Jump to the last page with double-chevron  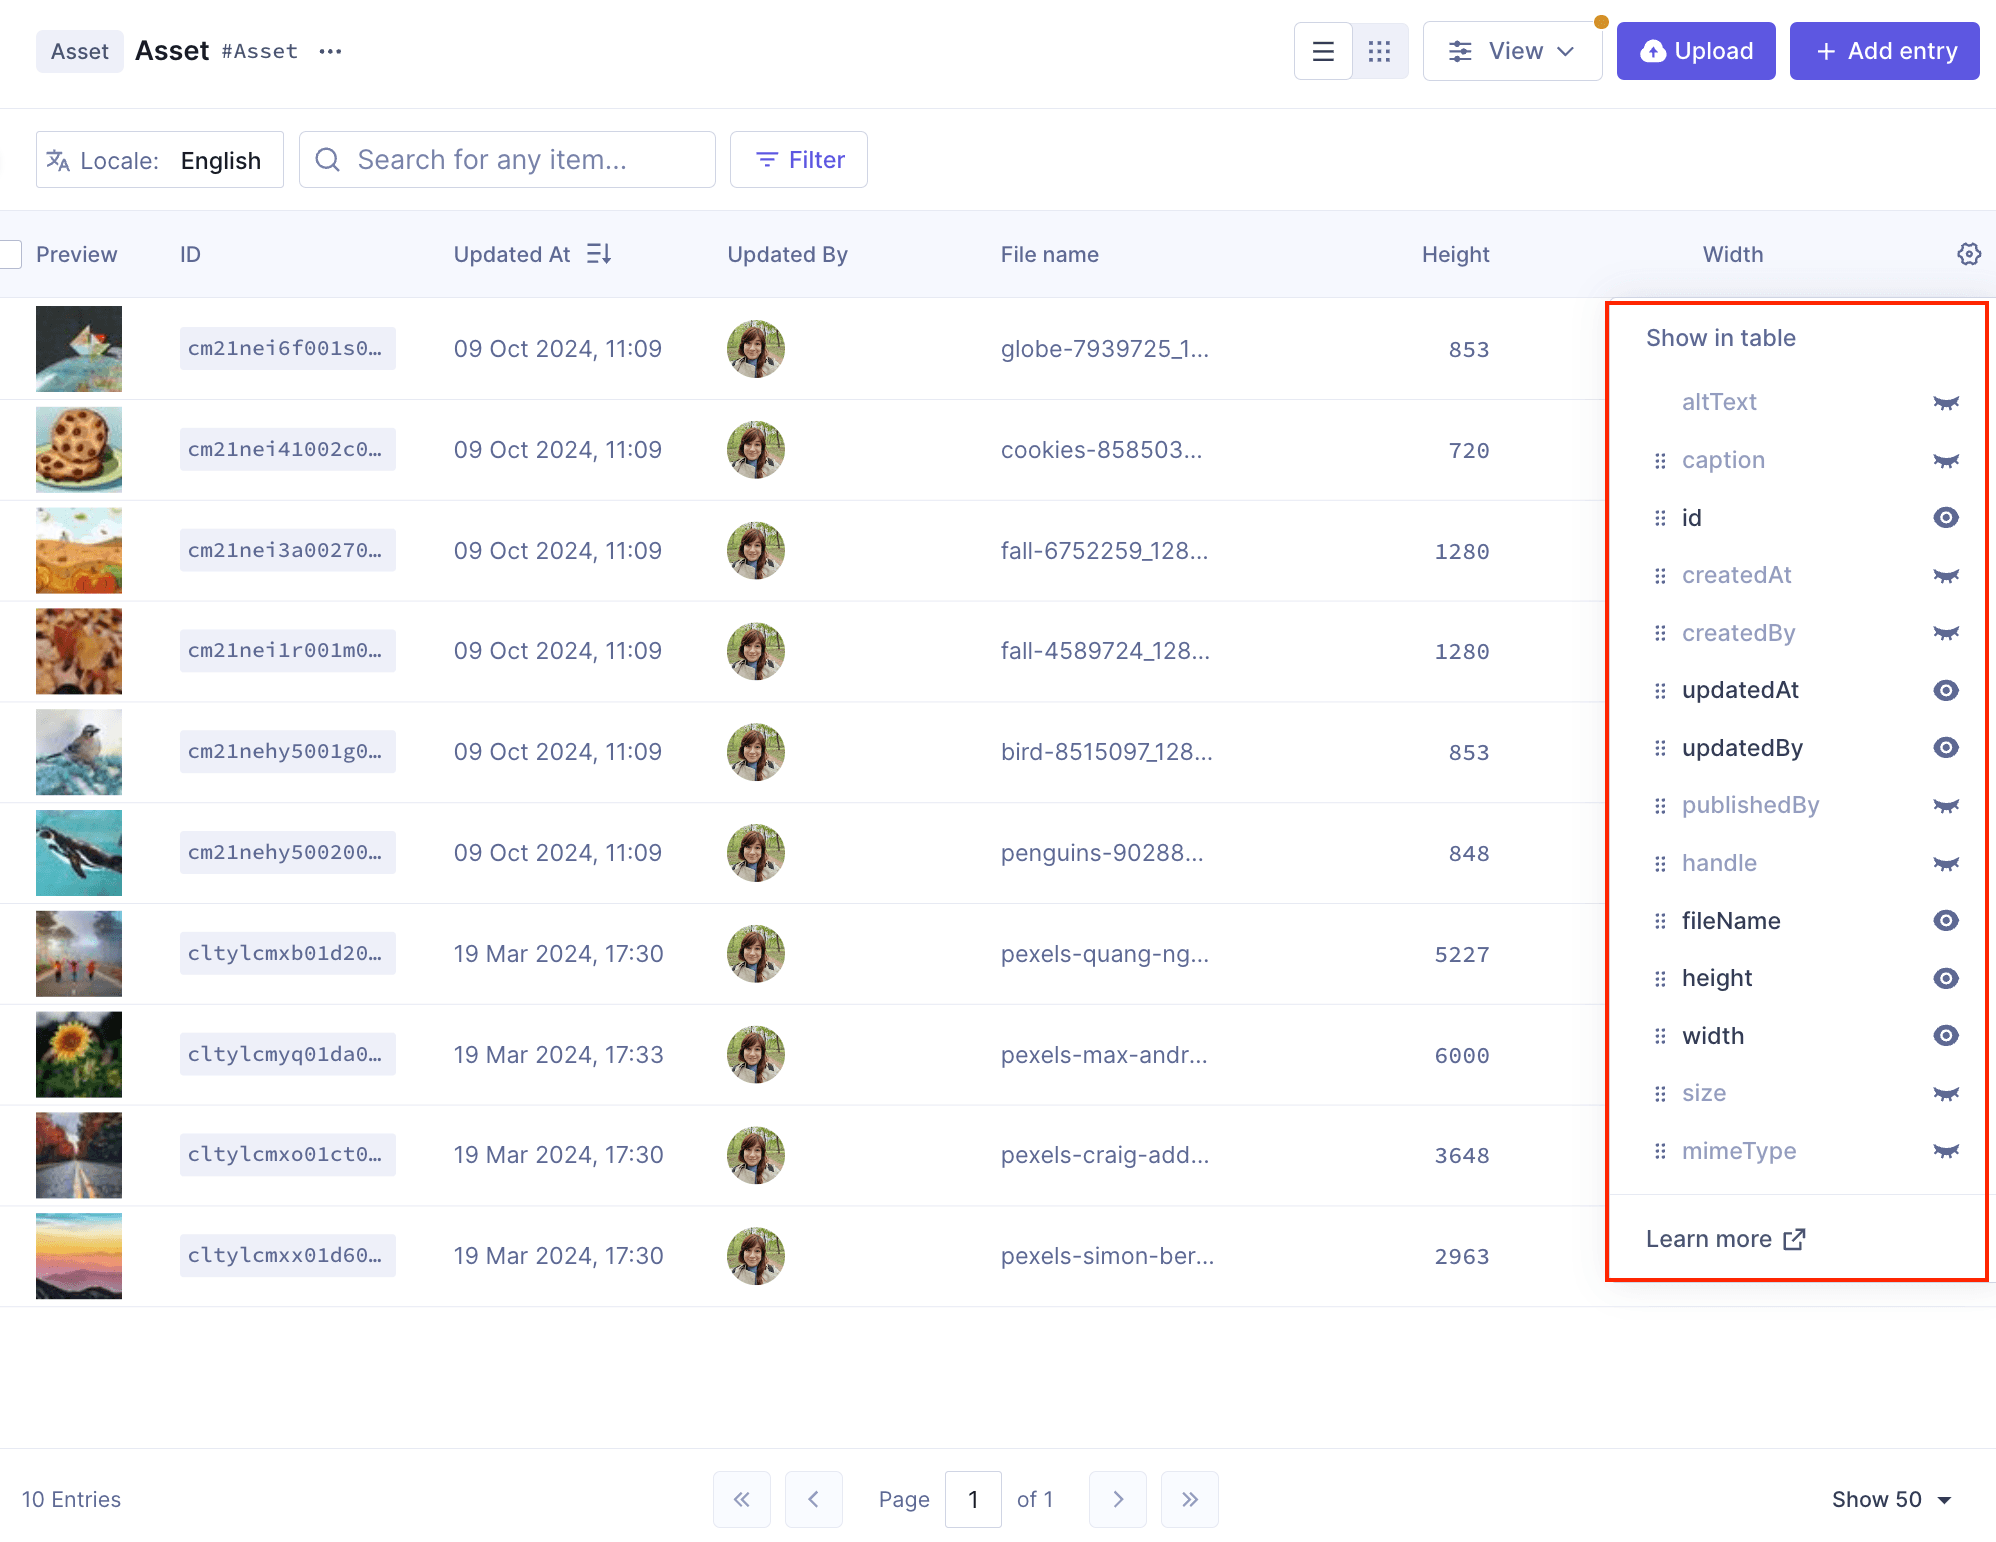tap(1189, 1499)
